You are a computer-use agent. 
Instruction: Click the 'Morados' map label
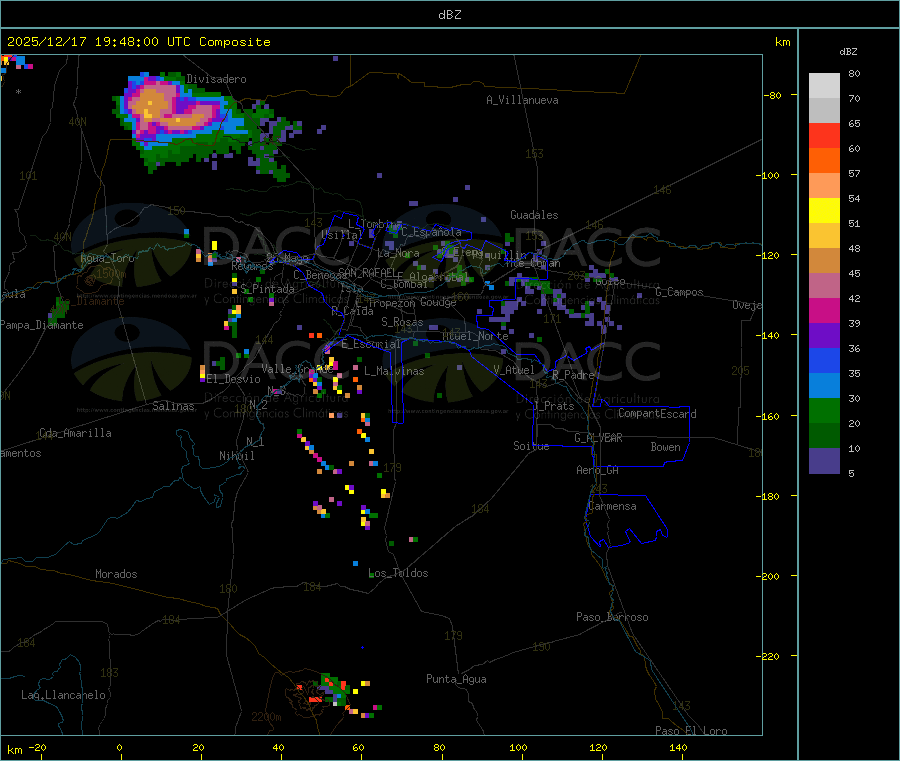pos(117,574)
